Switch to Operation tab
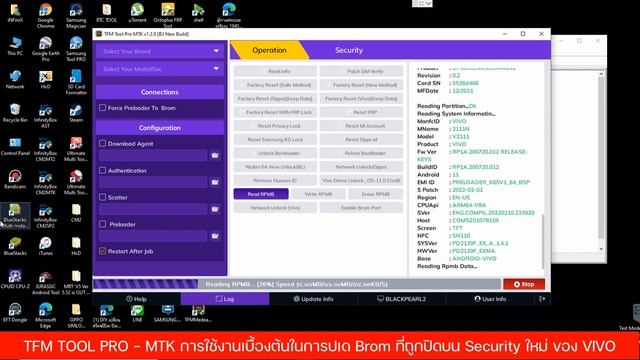Viewport: 640px width, 360px height. tap(269, 50)
